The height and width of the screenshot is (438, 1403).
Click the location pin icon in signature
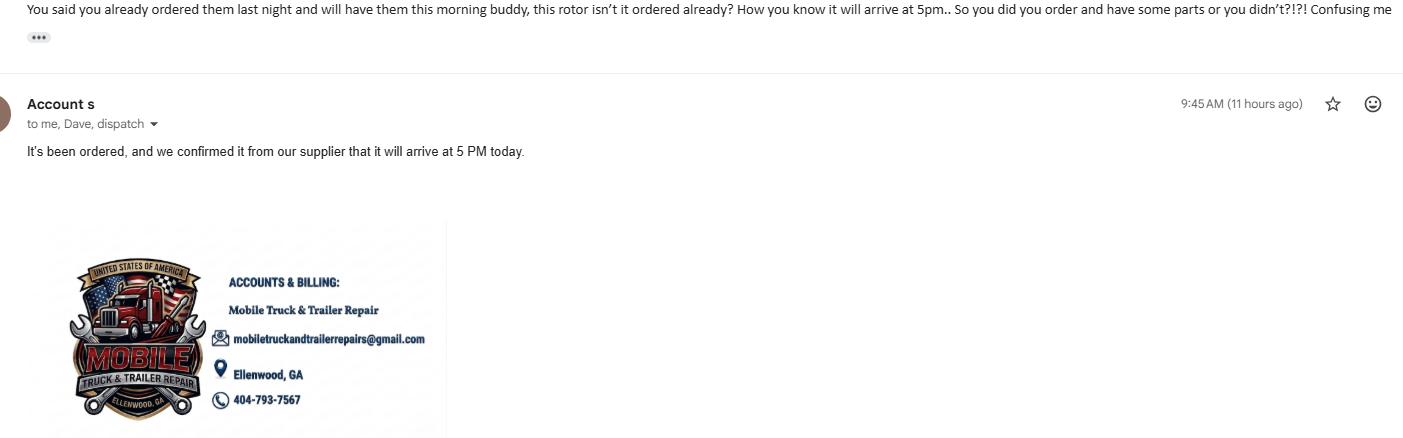coord(221,369)
